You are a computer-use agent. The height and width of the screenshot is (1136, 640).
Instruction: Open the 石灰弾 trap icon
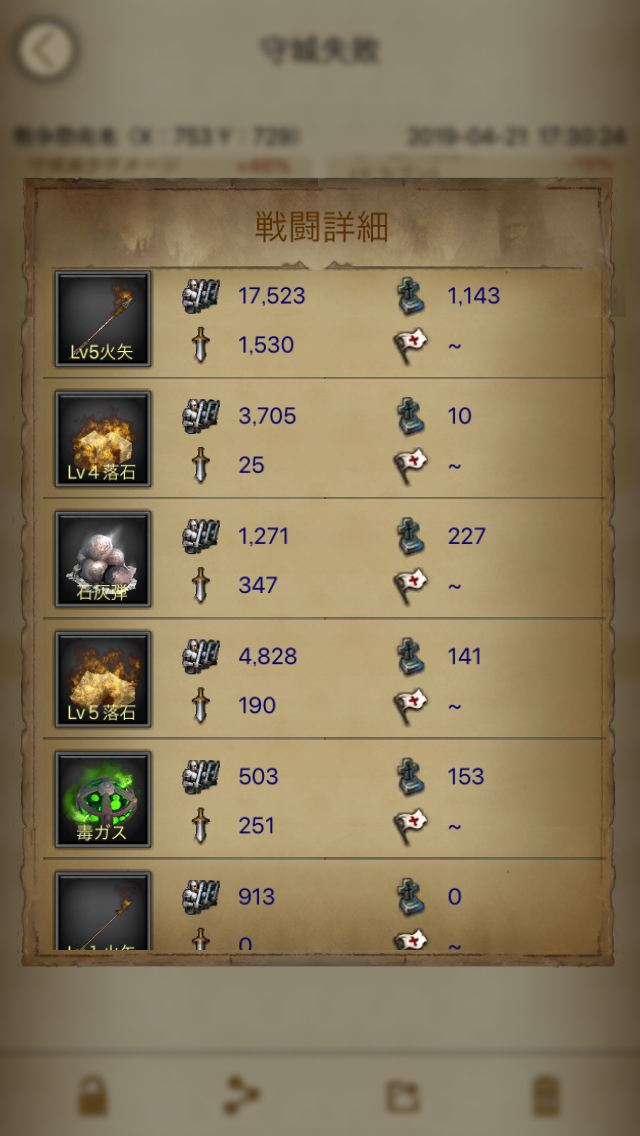(103, 559)
